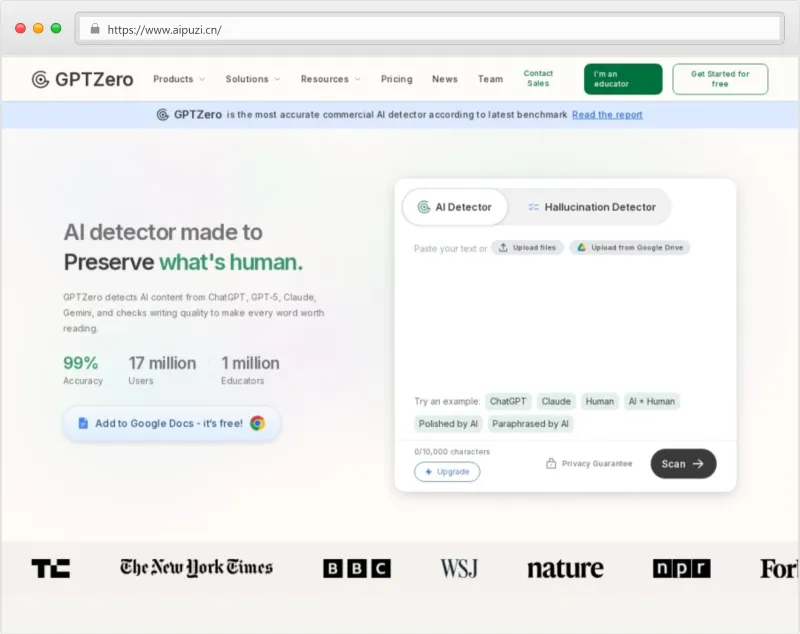Try the AI + Human example
Screen dimensions: 800x634
(652, 401)
